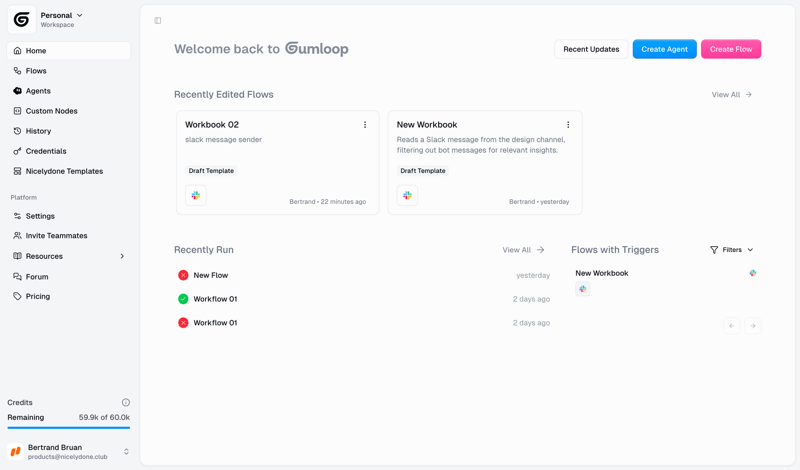Go to Home in sidebar
Viewport: 800px width, 470px height.
68,51
